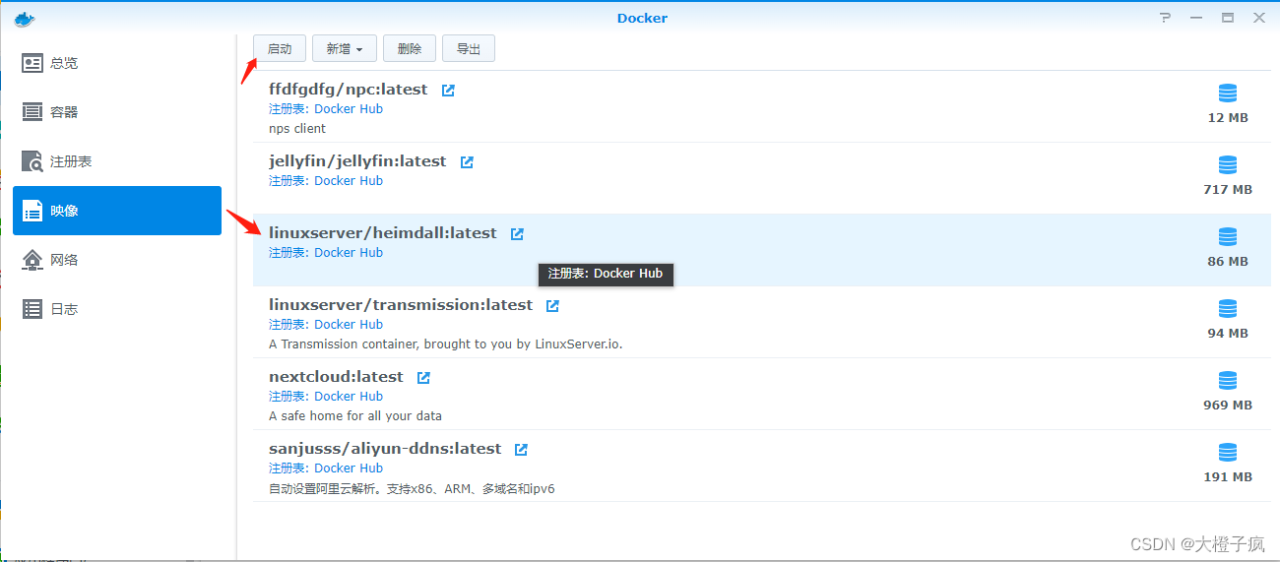Open external link icon for ffdfgdfg/npc:latest
This screenshot has width=1280, height=562.
(448, 90)
